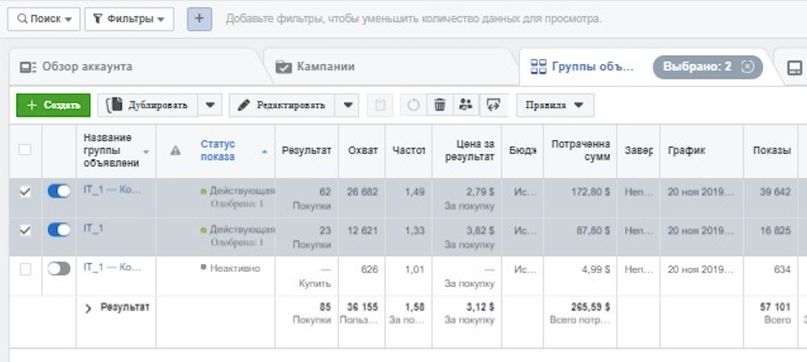Viewport: 807px width, 362px height.
Task: Expand the Редактировать dropdown arrow
Action: click(x=347, y=105)
